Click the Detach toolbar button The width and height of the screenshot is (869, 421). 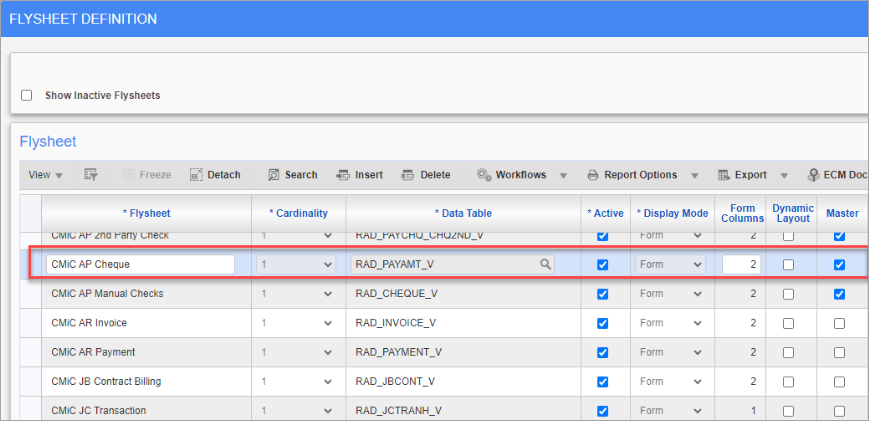(215, 175)
